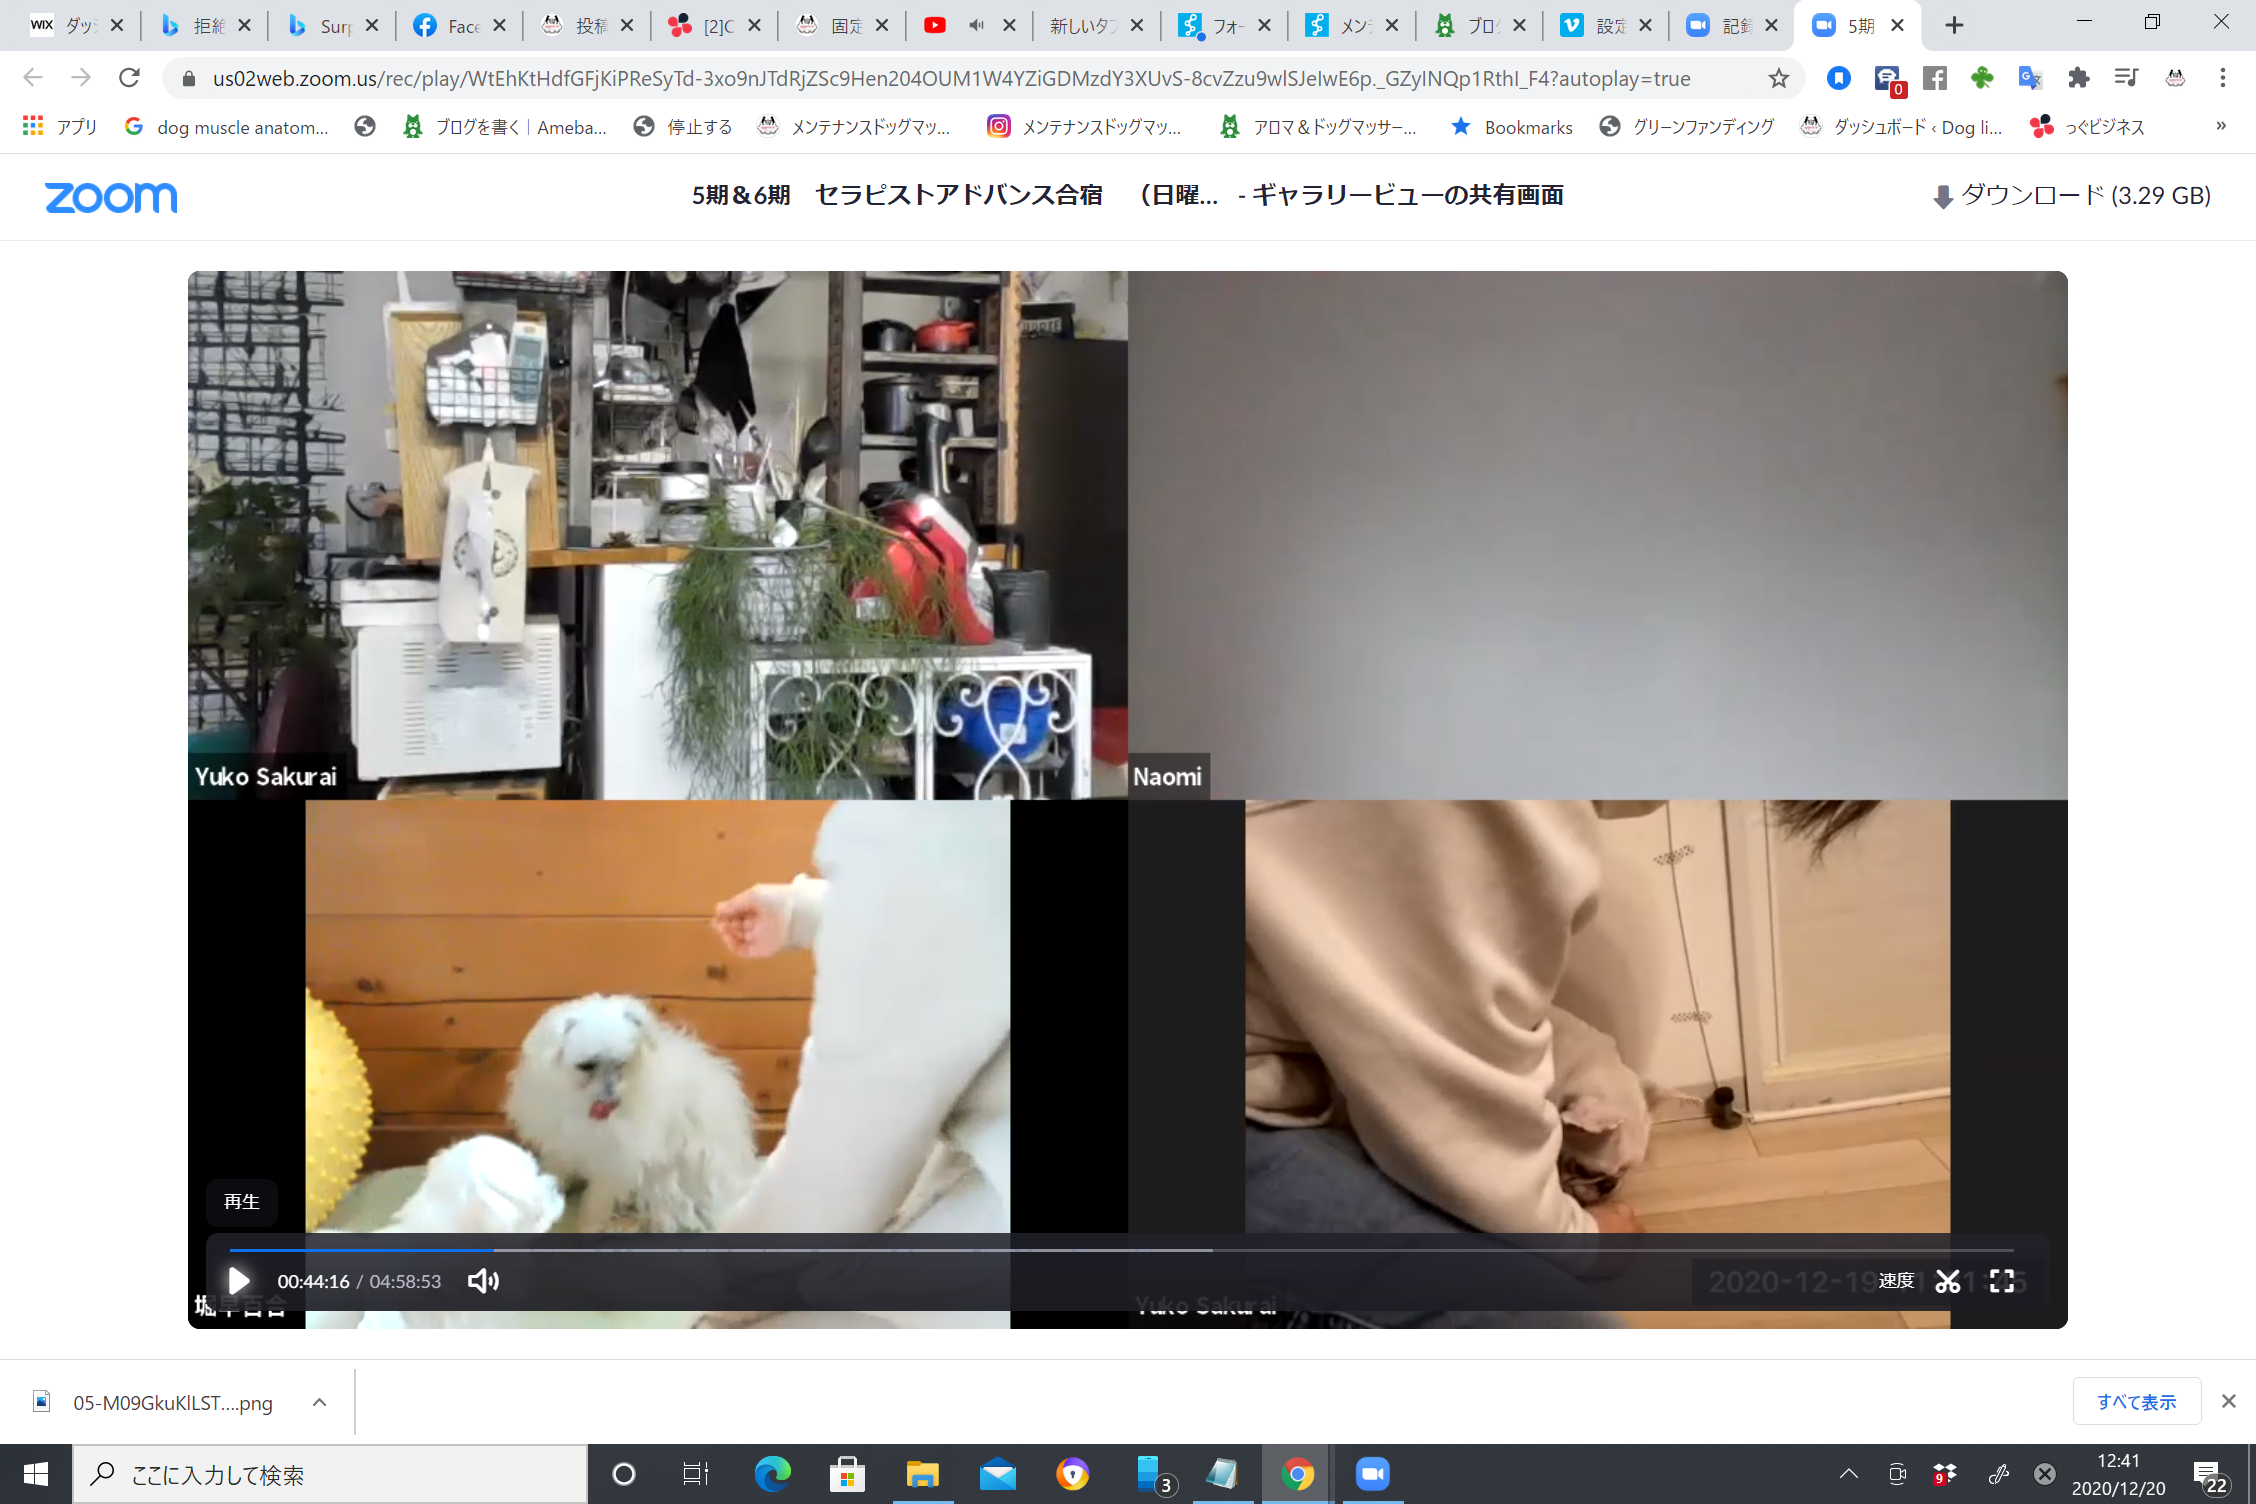Click the green clover extension icon
This screenshot has width=2256, height=1504.
click(x=1982, y=78)
